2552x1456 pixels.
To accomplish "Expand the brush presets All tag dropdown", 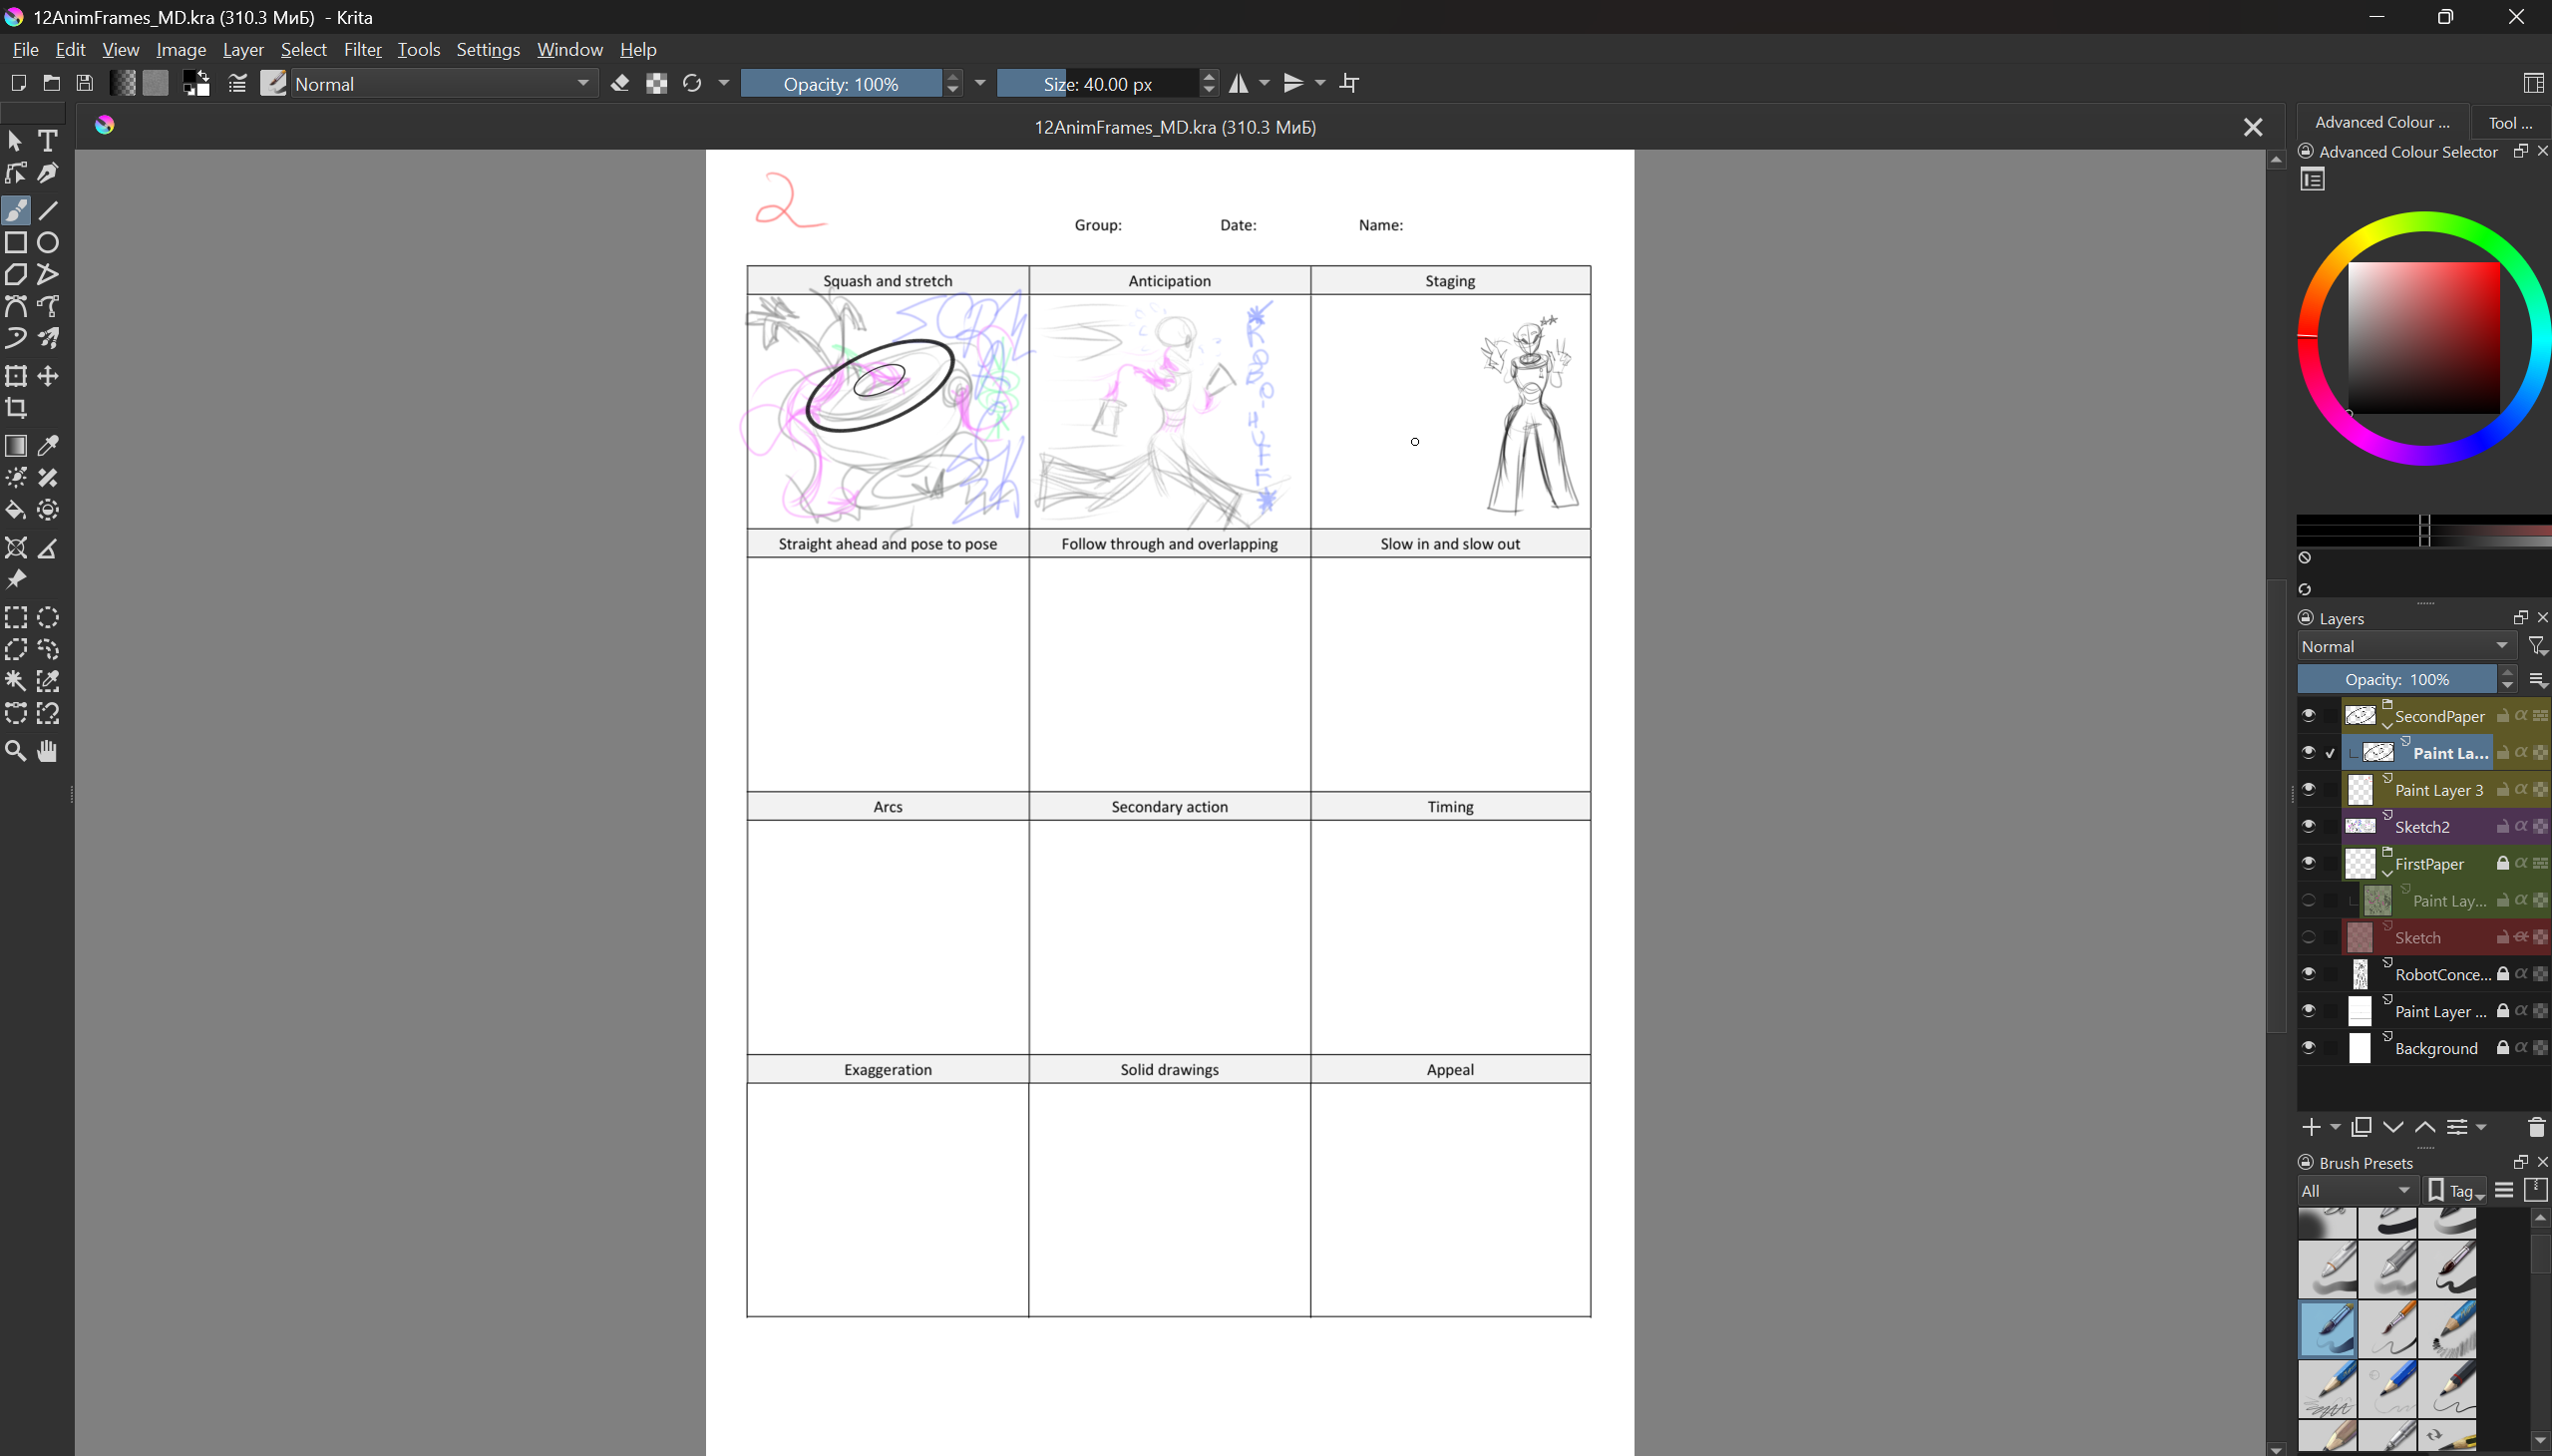I will point(2355,1190).
